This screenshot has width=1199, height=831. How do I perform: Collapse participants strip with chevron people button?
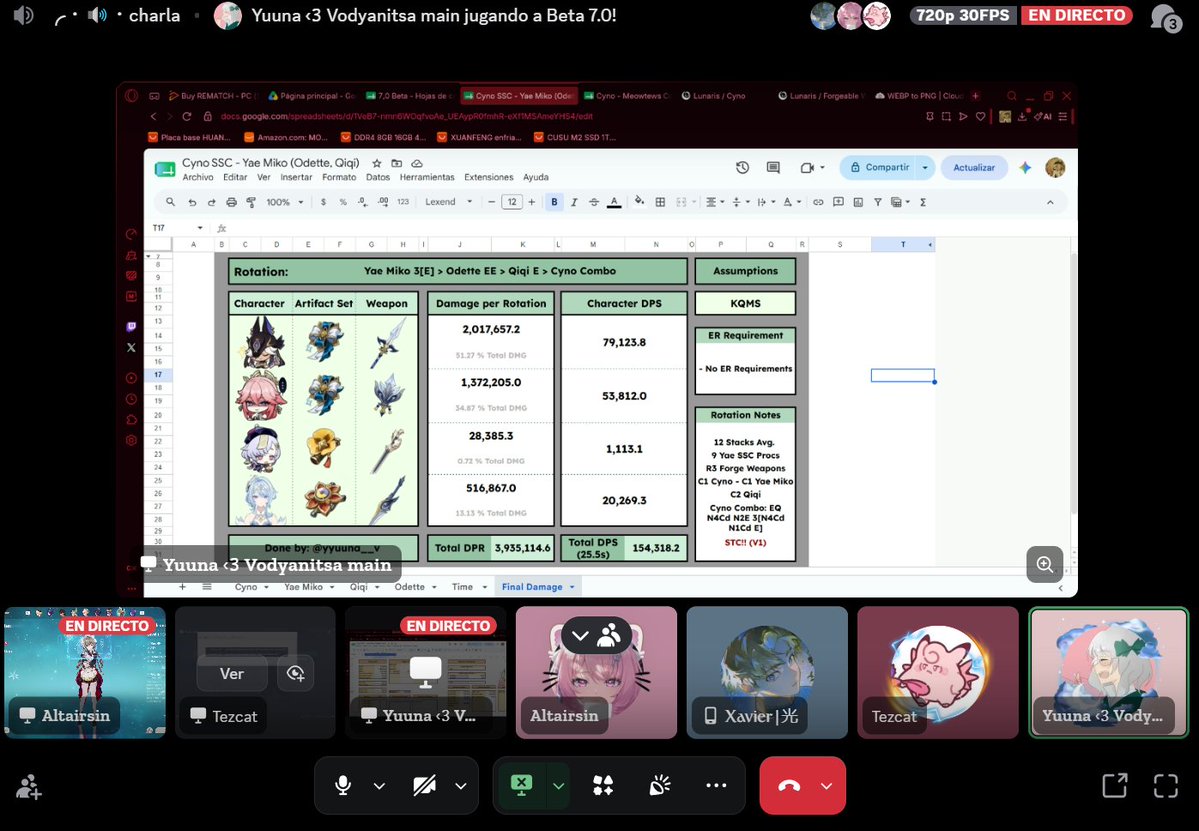596,635
